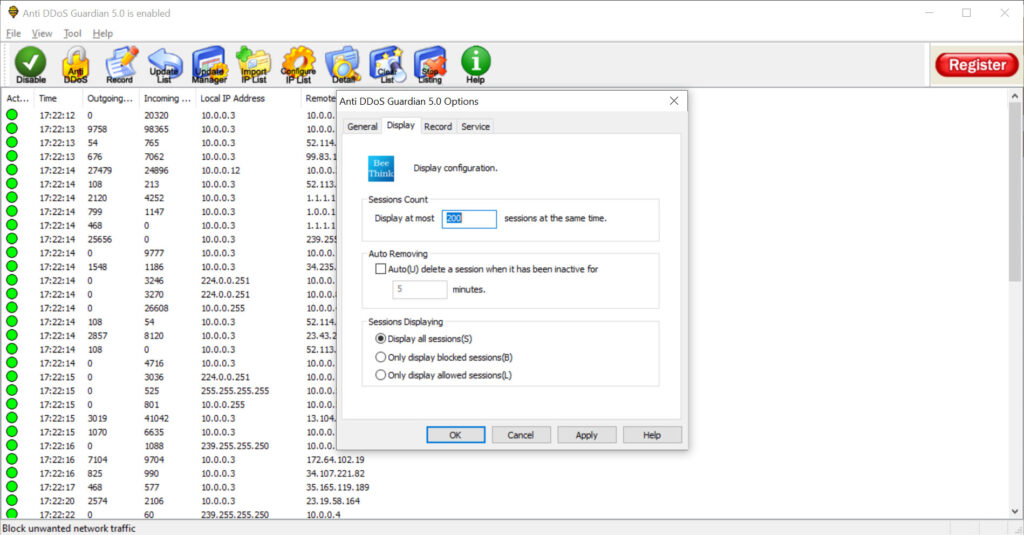The image size is (1024, 535).
Task: Click the Import IP List icon
Action: (x=253, y=65)
